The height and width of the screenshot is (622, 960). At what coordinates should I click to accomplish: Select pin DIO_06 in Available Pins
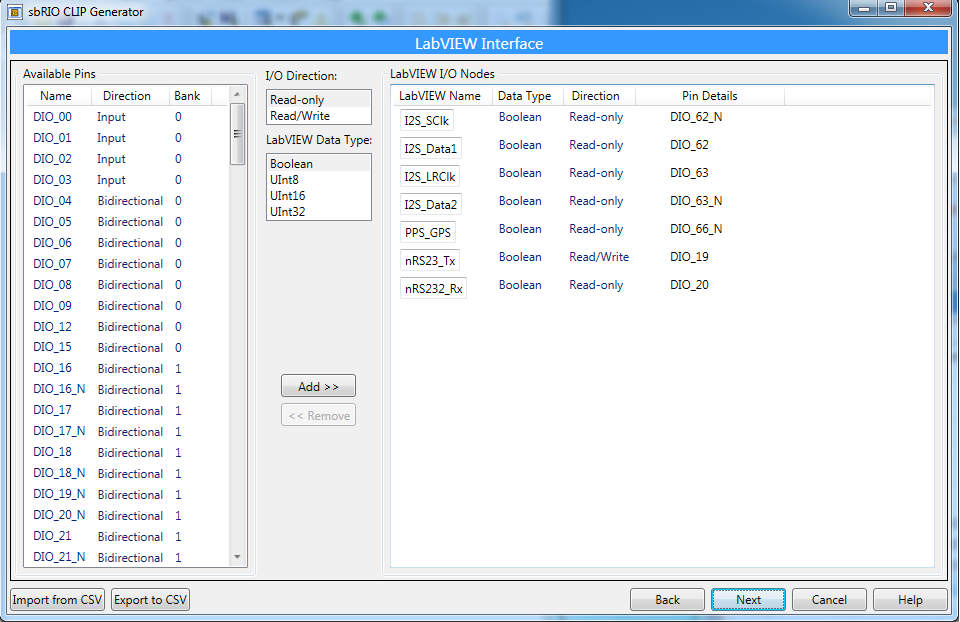click(127, 242)
